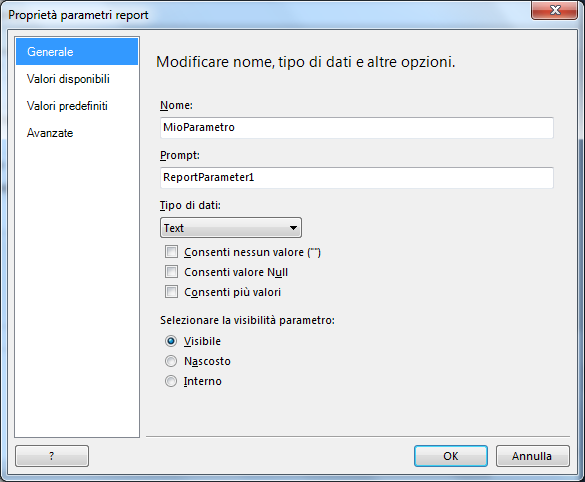Choose the Nascosto visibility option
Image resolution: width=585 pixels, height=482 pixels.
coord(171,361)
